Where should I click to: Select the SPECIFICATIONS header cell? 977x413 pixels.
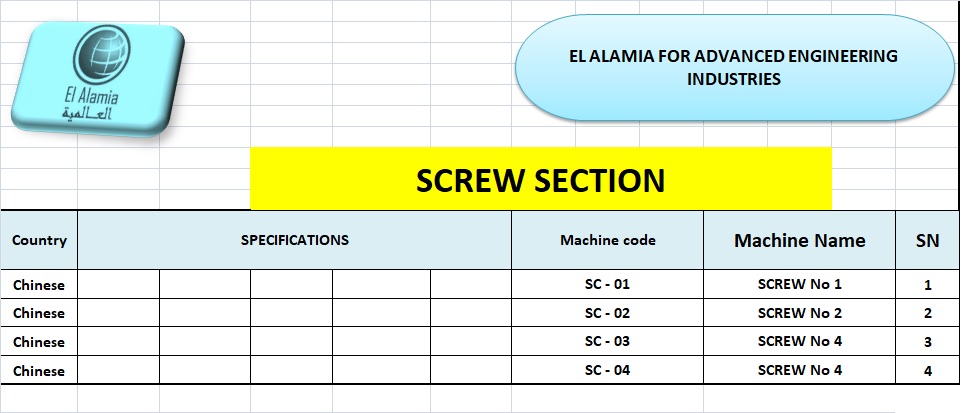[294, 240]
